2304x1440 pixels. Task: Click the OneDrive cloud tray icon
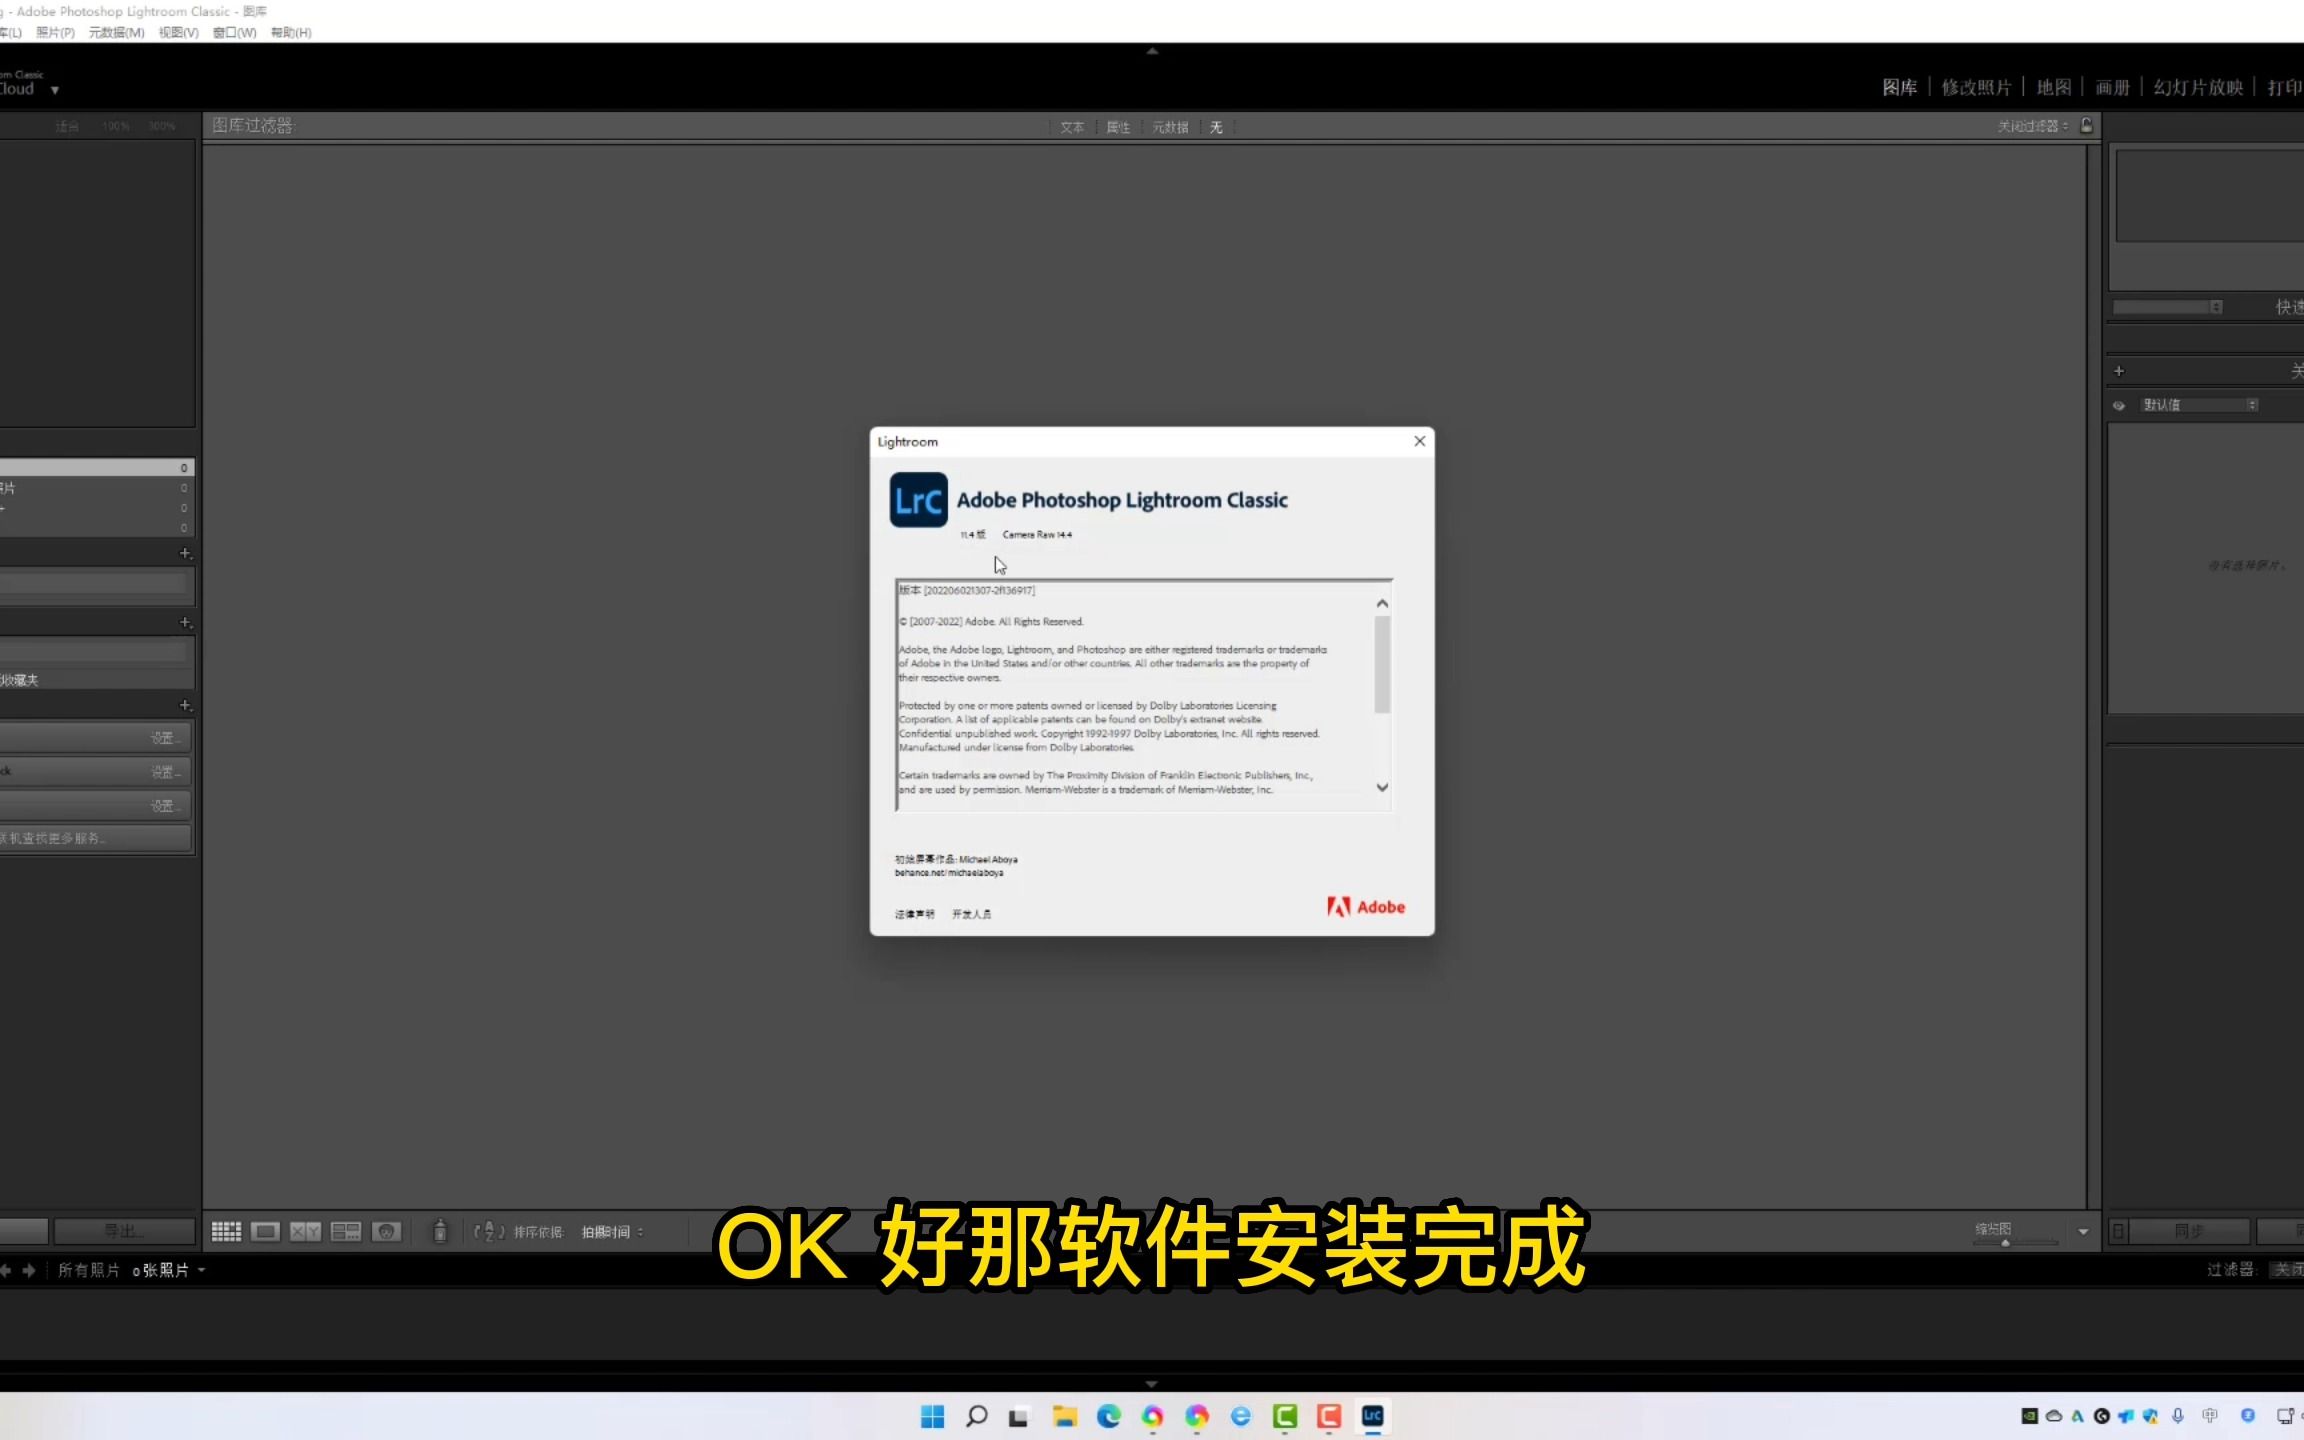point(2054,1416)
